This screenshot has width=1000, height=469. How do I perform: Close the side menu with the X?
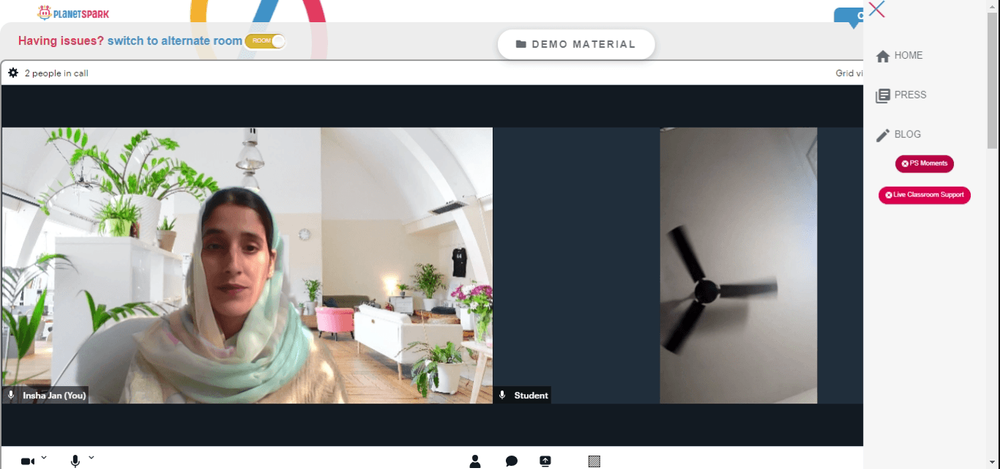(877, 9)
